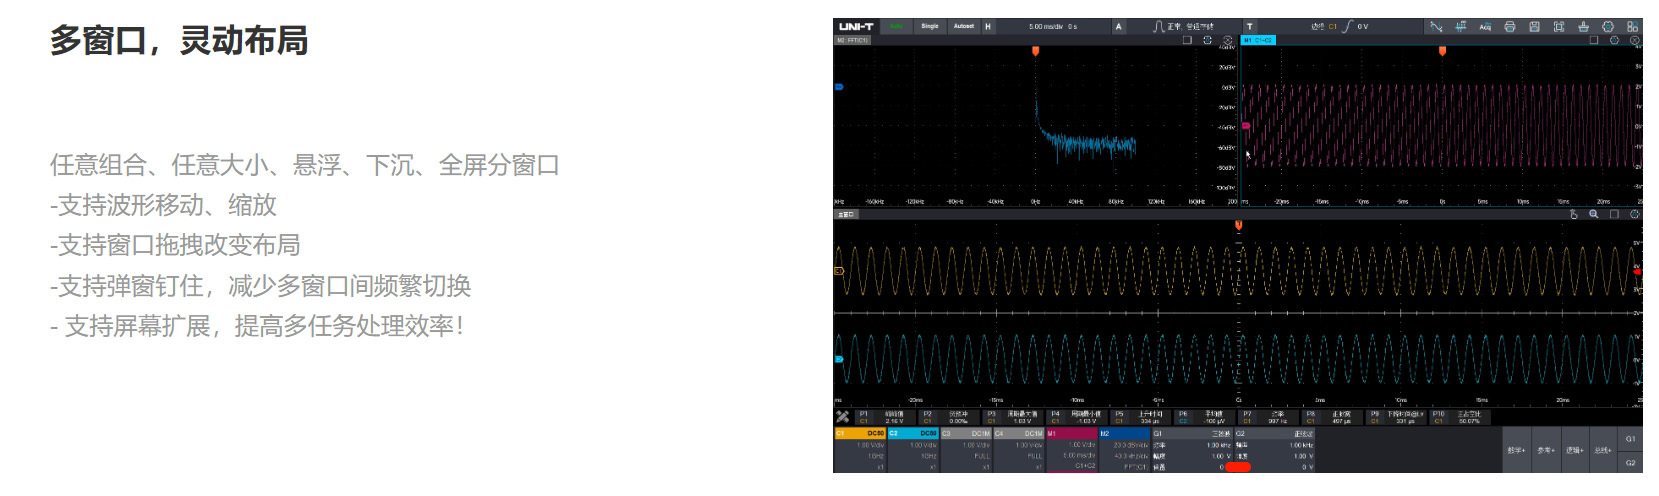Toggle the M1 math channel info box
The width and height of the screenshot is (1659, 496).
(1072, 450)
